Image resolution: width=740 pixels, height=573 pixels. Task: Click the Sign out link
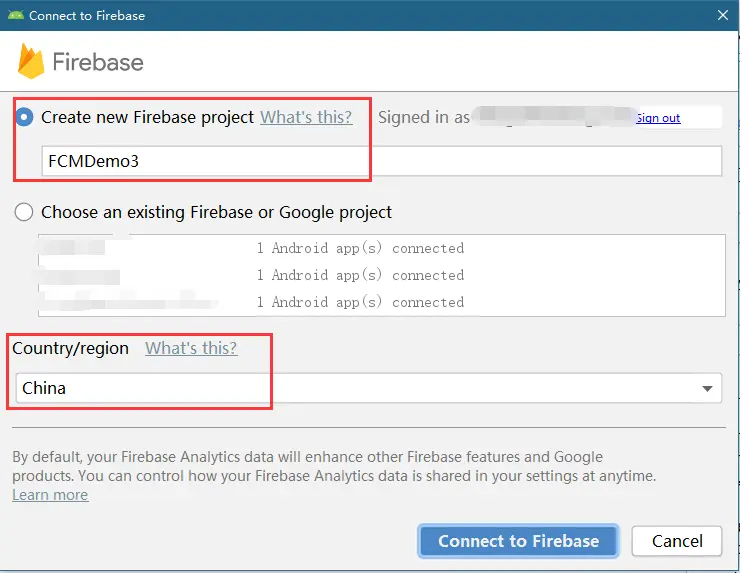point(657,118)
